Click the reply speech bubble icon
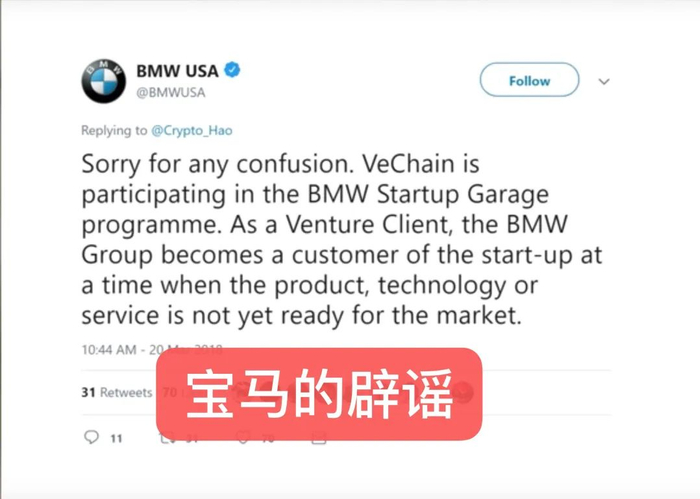This screenshot has height=499, width=700. coord(92,437)
